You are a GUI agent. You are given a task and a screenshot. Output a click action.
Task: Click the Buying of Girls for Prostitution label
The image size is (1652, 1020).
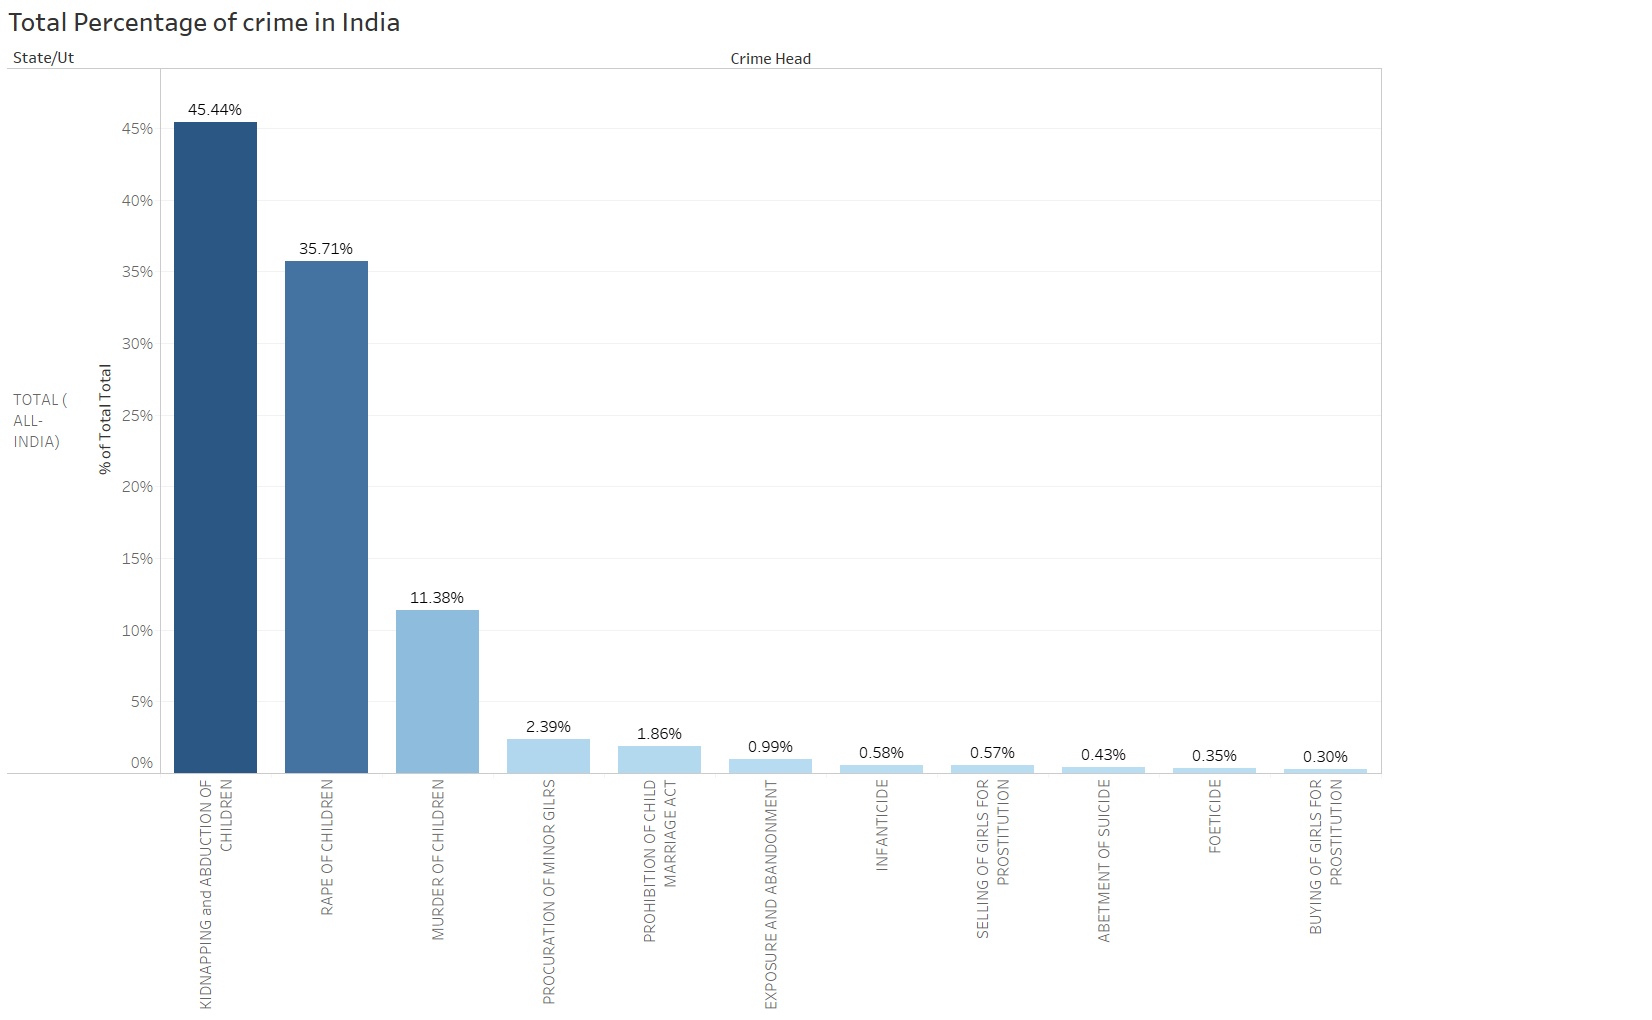pyautogui.click(x=1326, y=856)
